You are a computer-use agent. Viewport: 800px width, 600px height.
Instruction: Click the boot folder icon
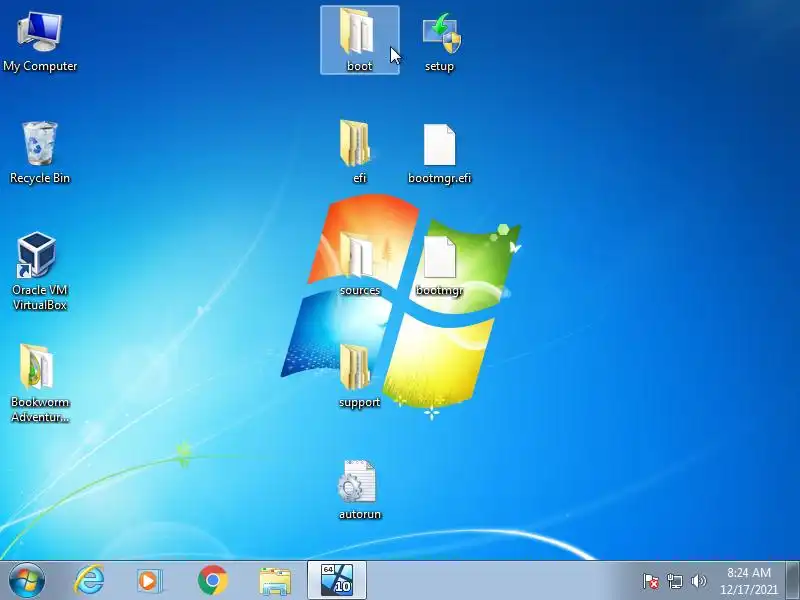pyautogui.click(x=360, y=40)
